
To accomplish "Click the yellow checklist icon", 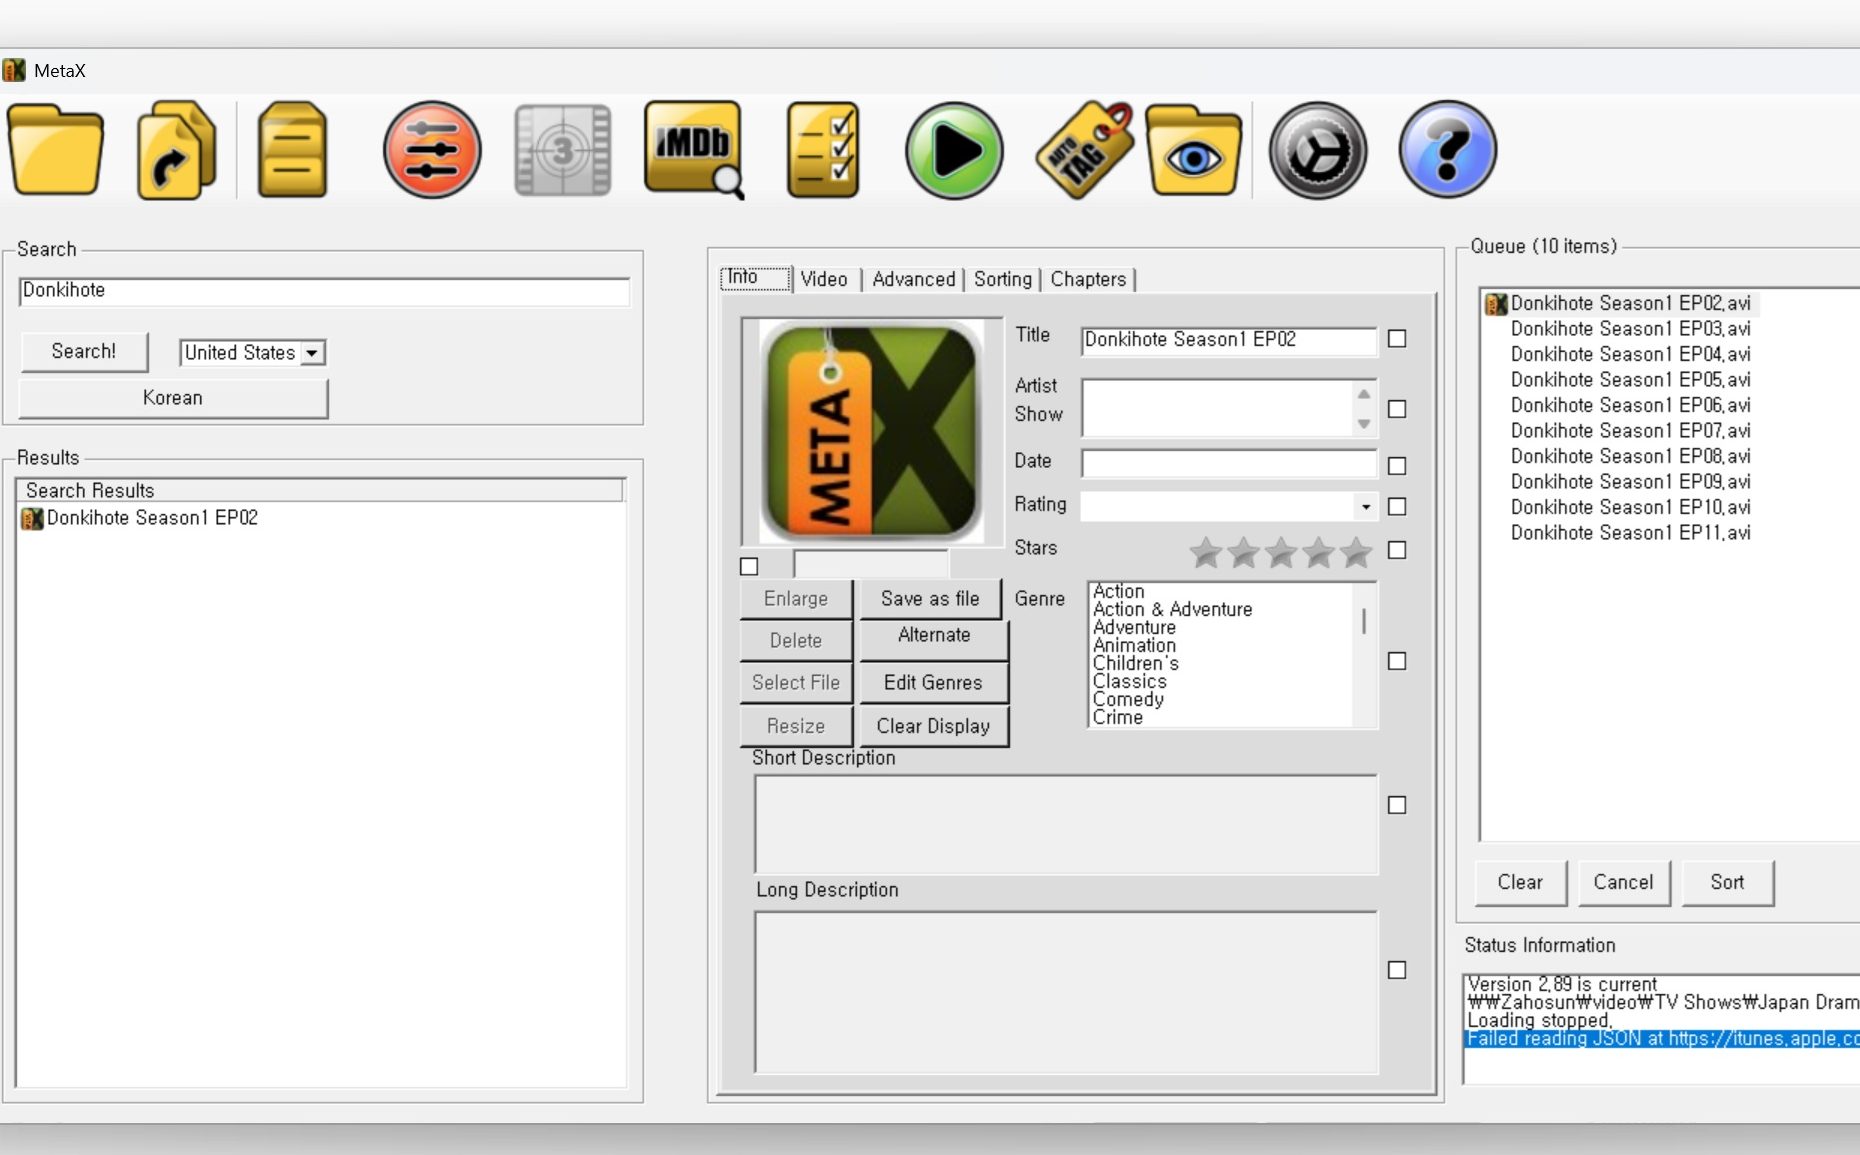I will coord(823,150).
